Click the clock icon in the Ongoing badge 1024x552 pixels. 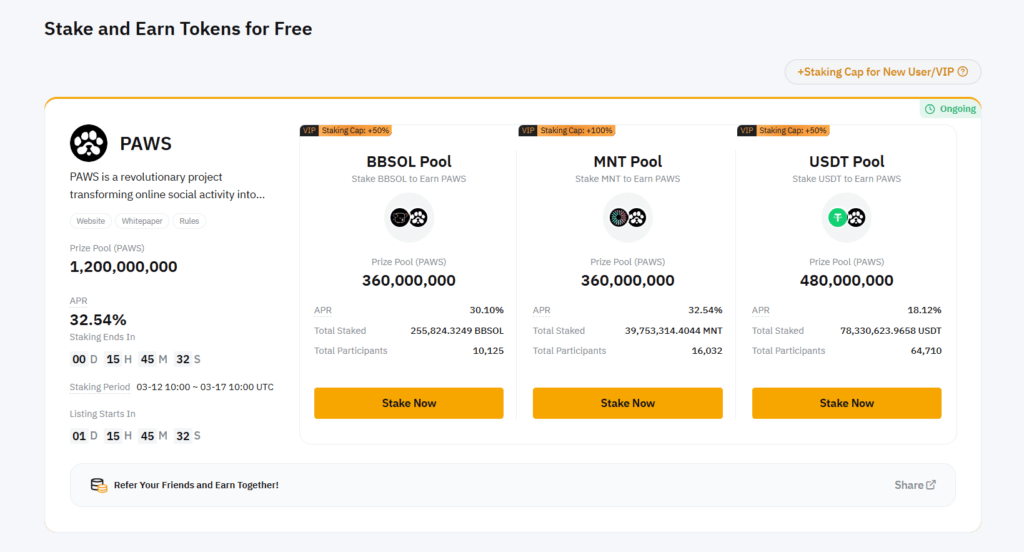pyautogui.click(x=930, y=109)
